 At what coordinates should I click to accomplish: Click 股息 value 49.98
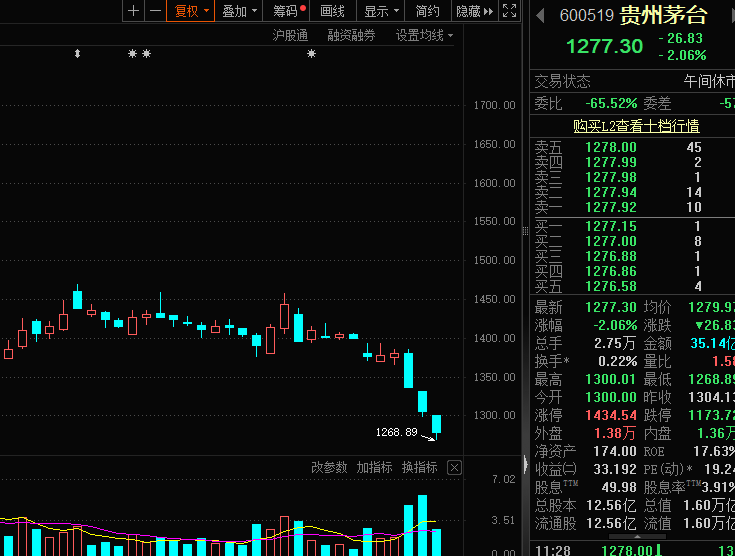[619, 488]
